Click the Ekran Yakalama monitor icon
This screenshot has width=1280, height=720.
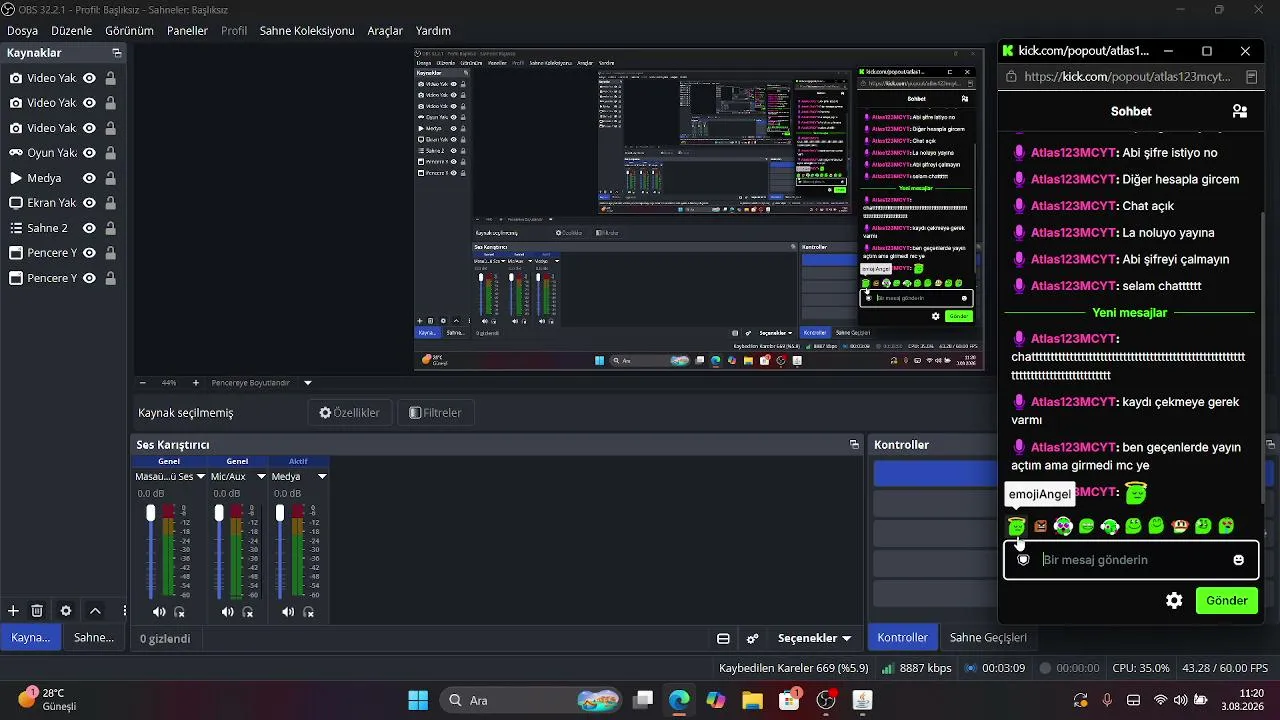pyautogui.click(x=16, y=203)
